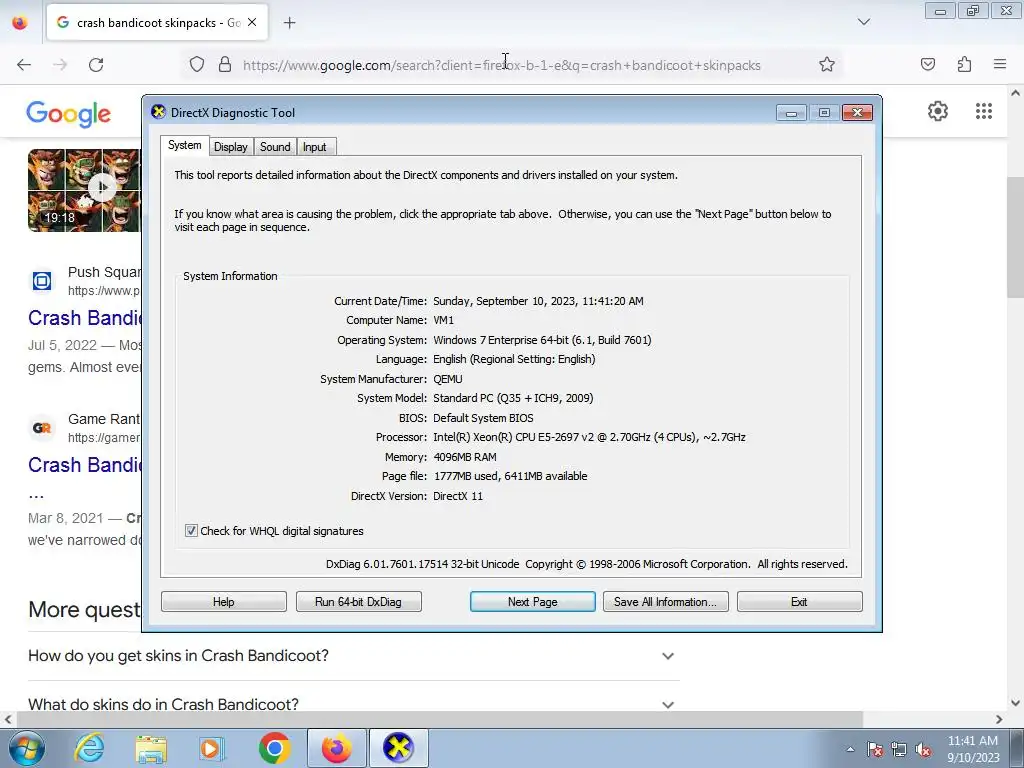Reload the Firefox page

[x=96, y=65]
